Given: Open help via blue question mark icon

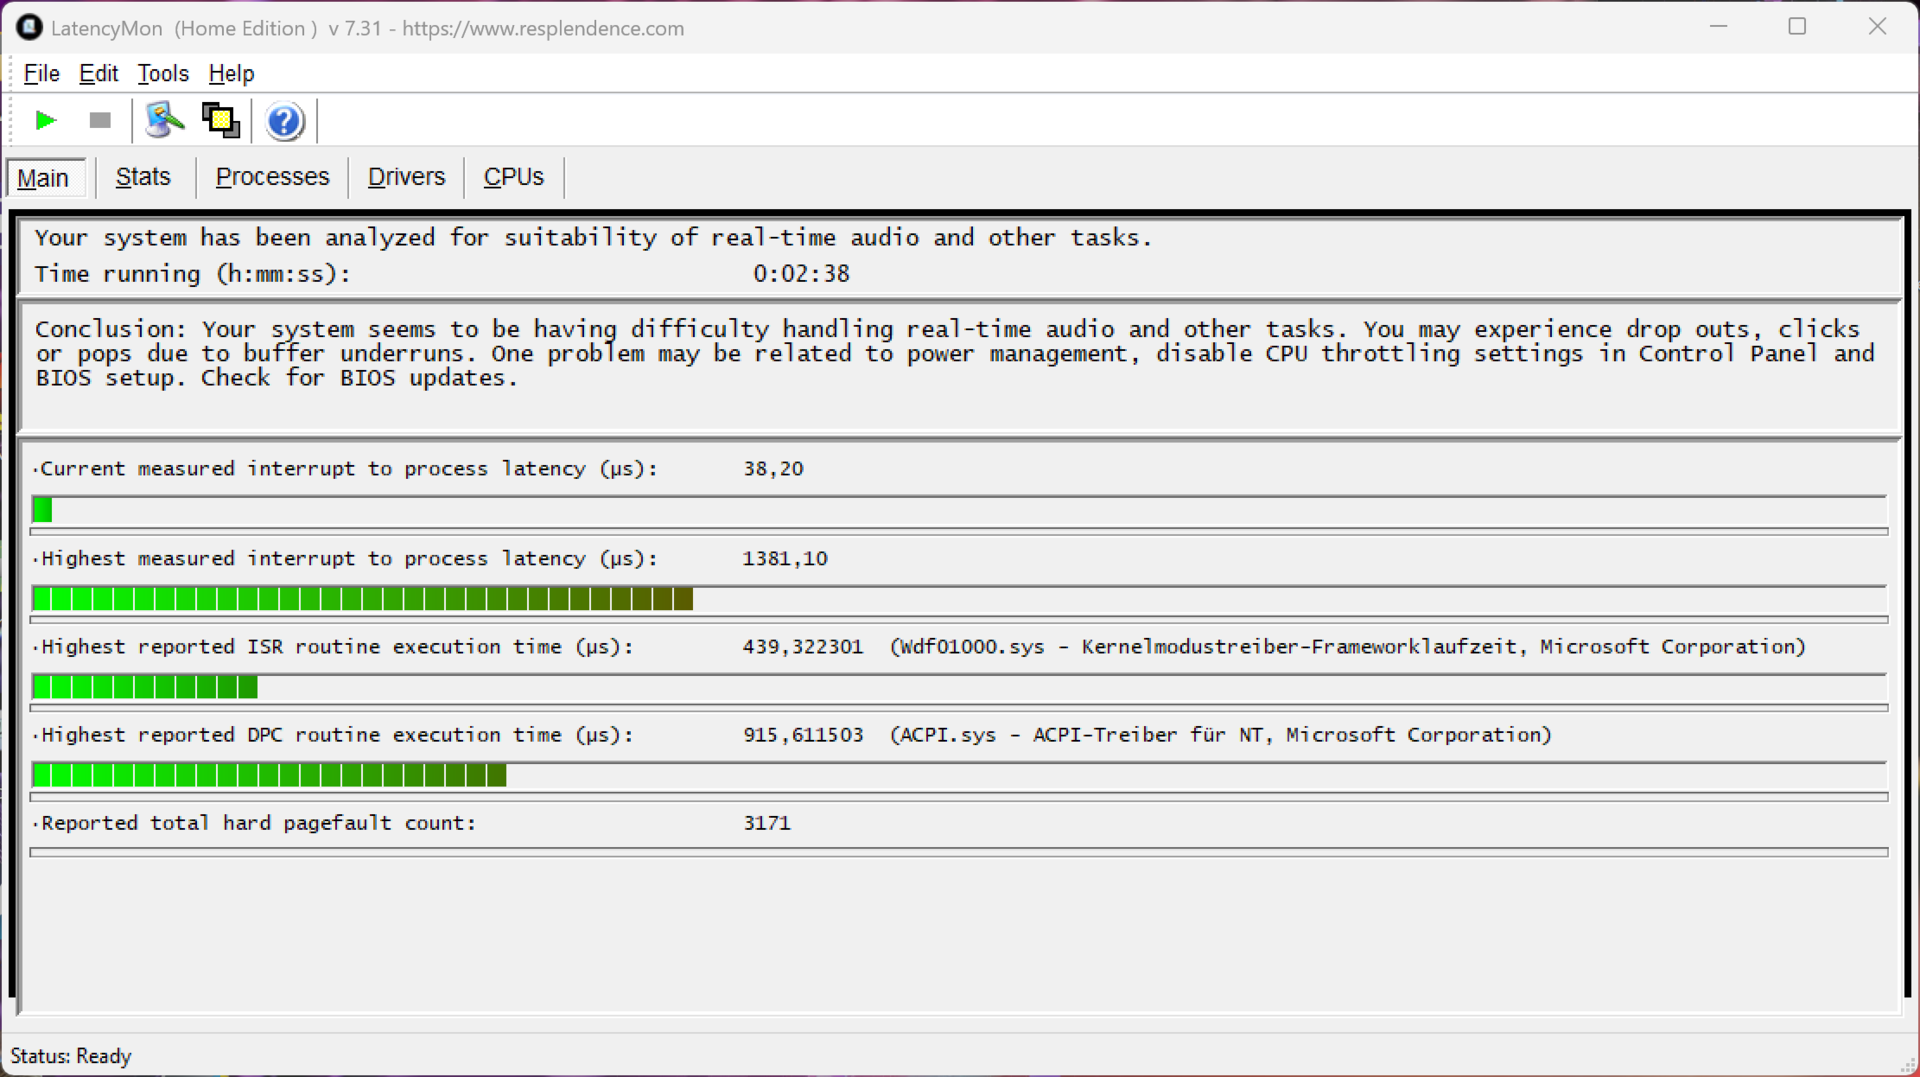Looking at the screenshot, I should [x=284, y=121].
